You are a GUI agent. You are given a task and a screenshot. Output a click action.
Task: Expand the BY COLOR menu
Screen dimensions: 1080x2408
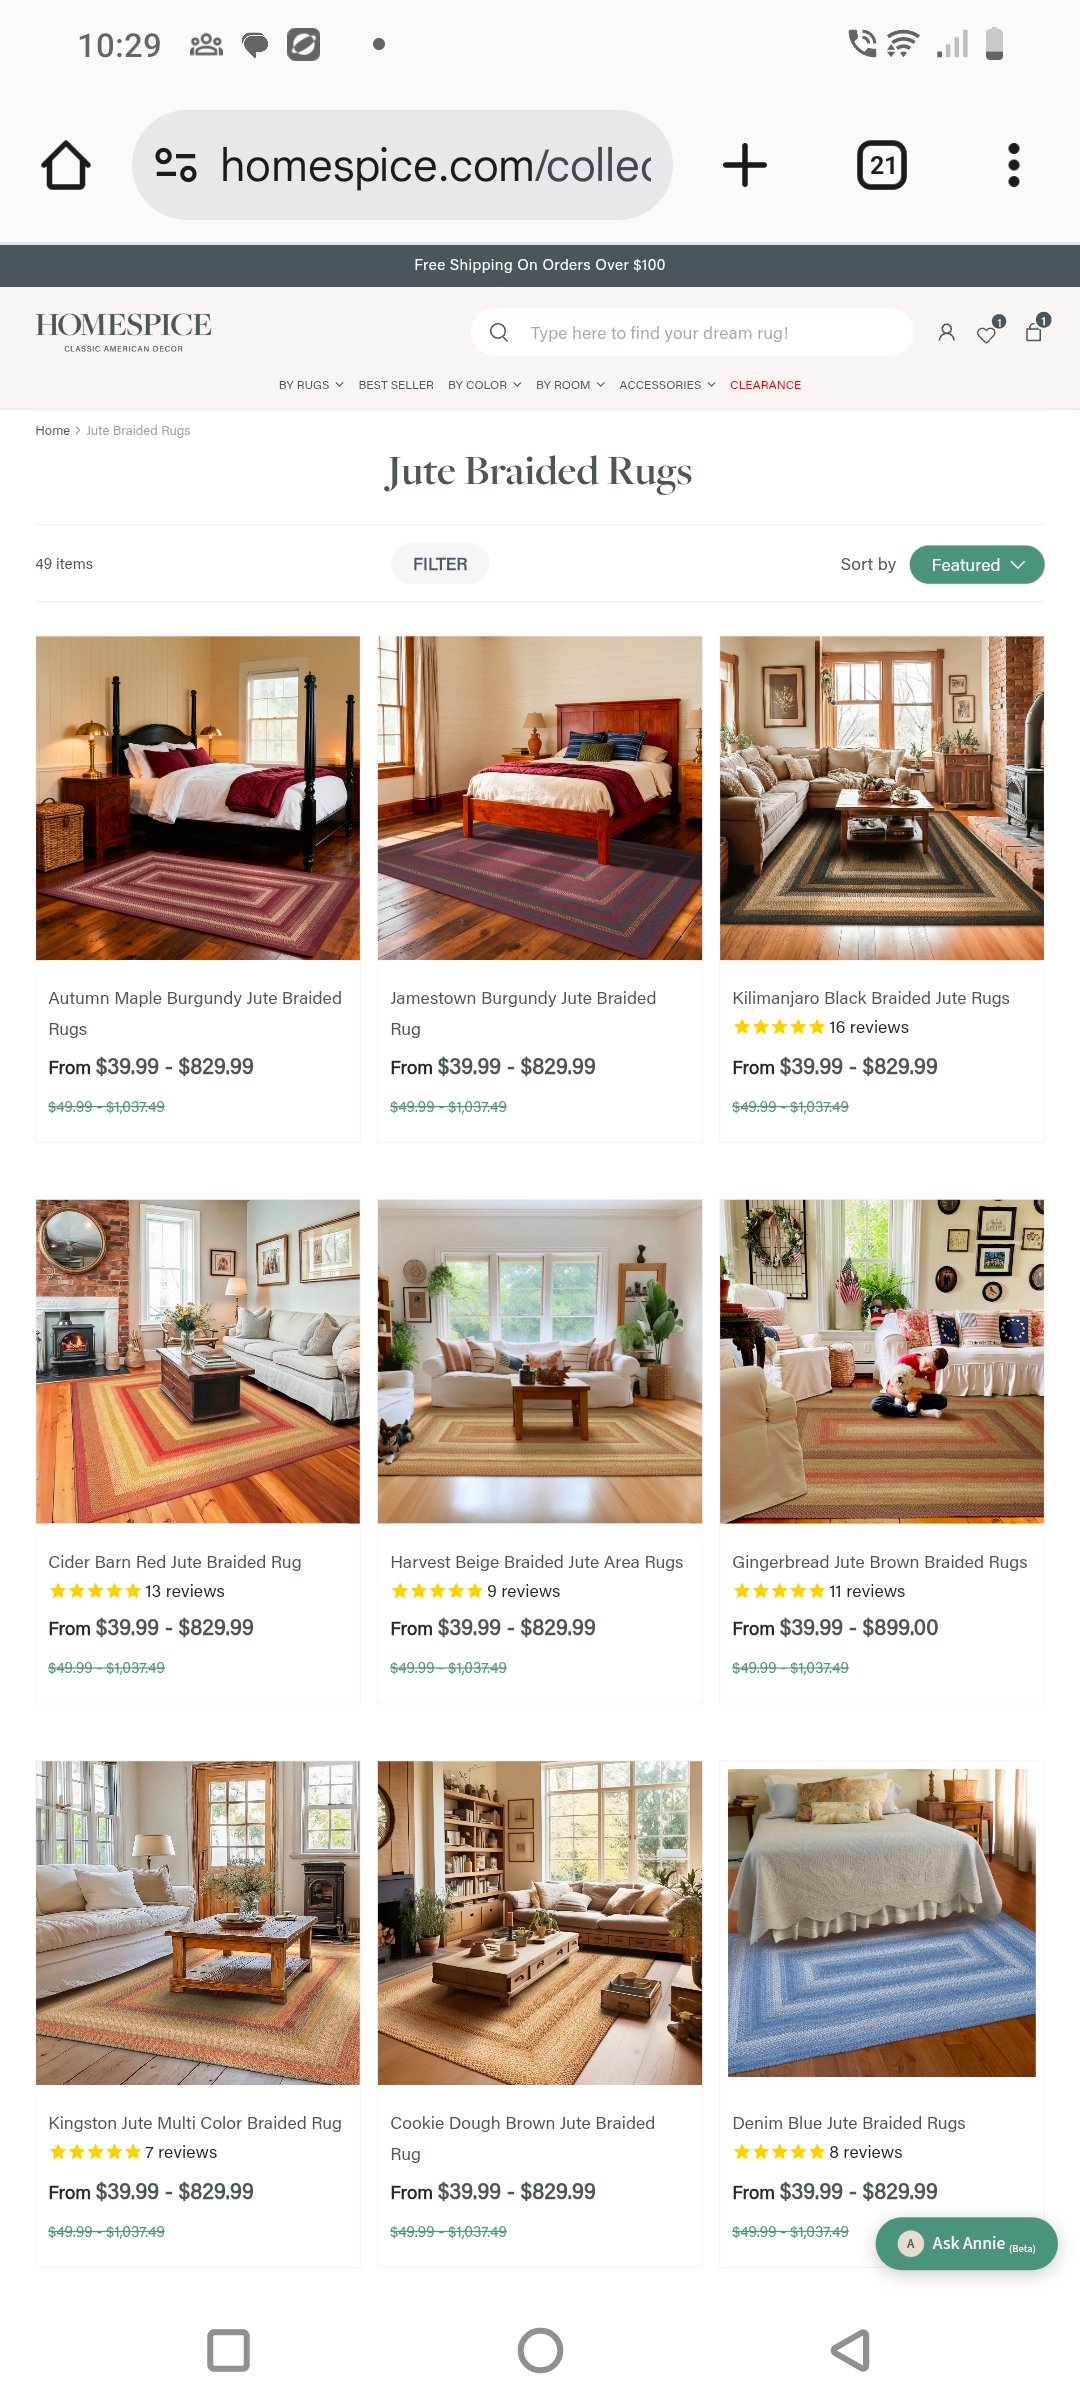coord(485,385)
